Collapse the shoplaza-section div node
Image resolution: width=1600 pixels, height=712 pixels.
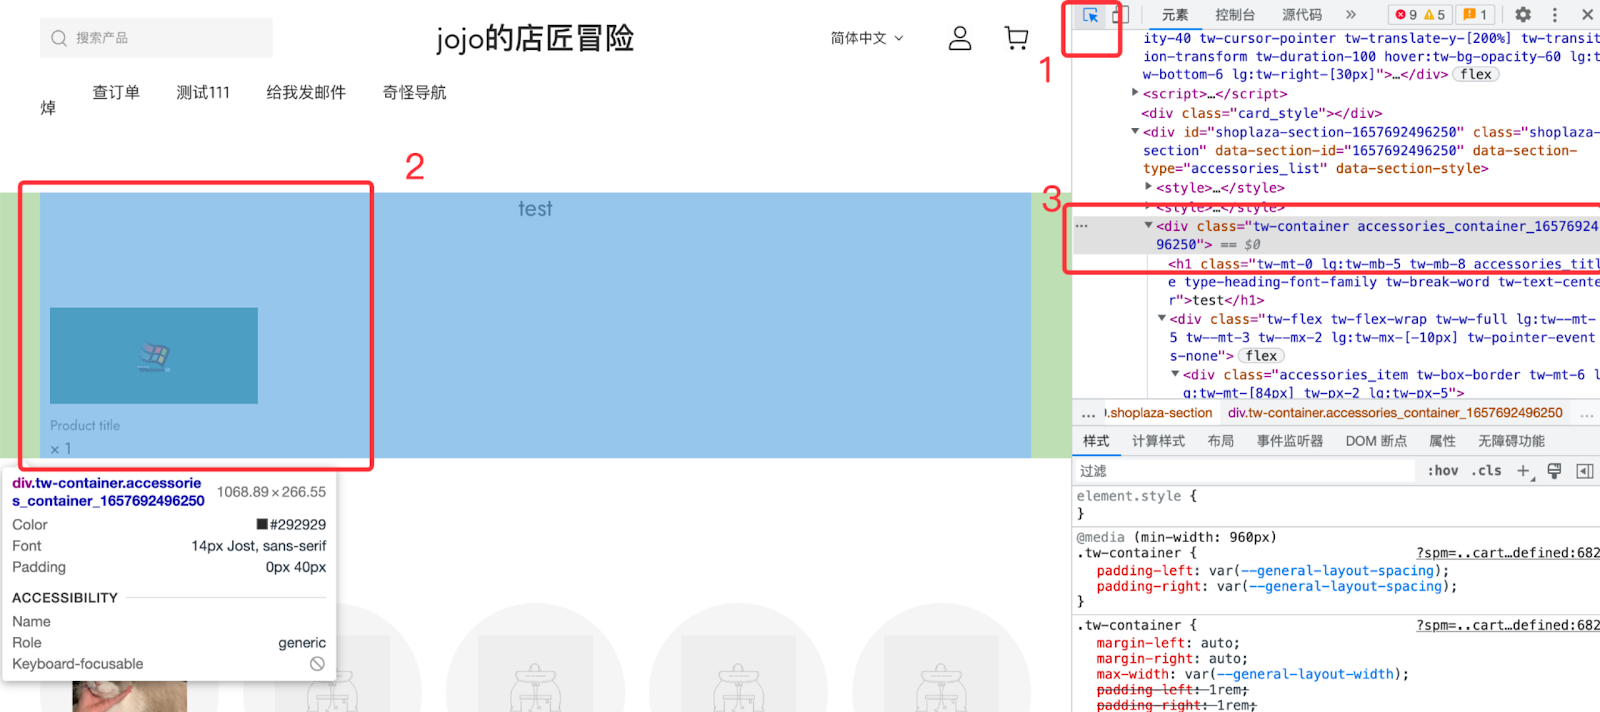(x=1136, y=131)
